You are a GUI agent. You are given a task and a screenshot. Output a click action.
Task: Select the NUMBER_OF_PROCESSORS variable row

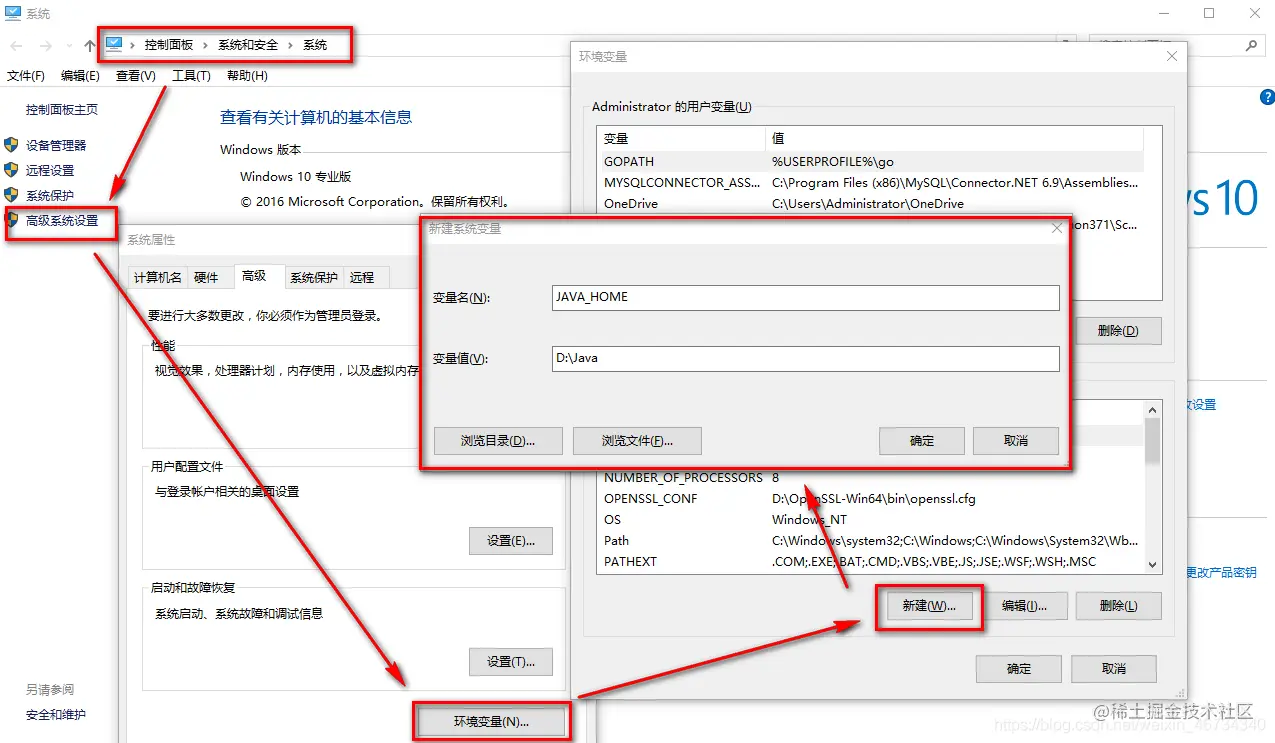870,477
